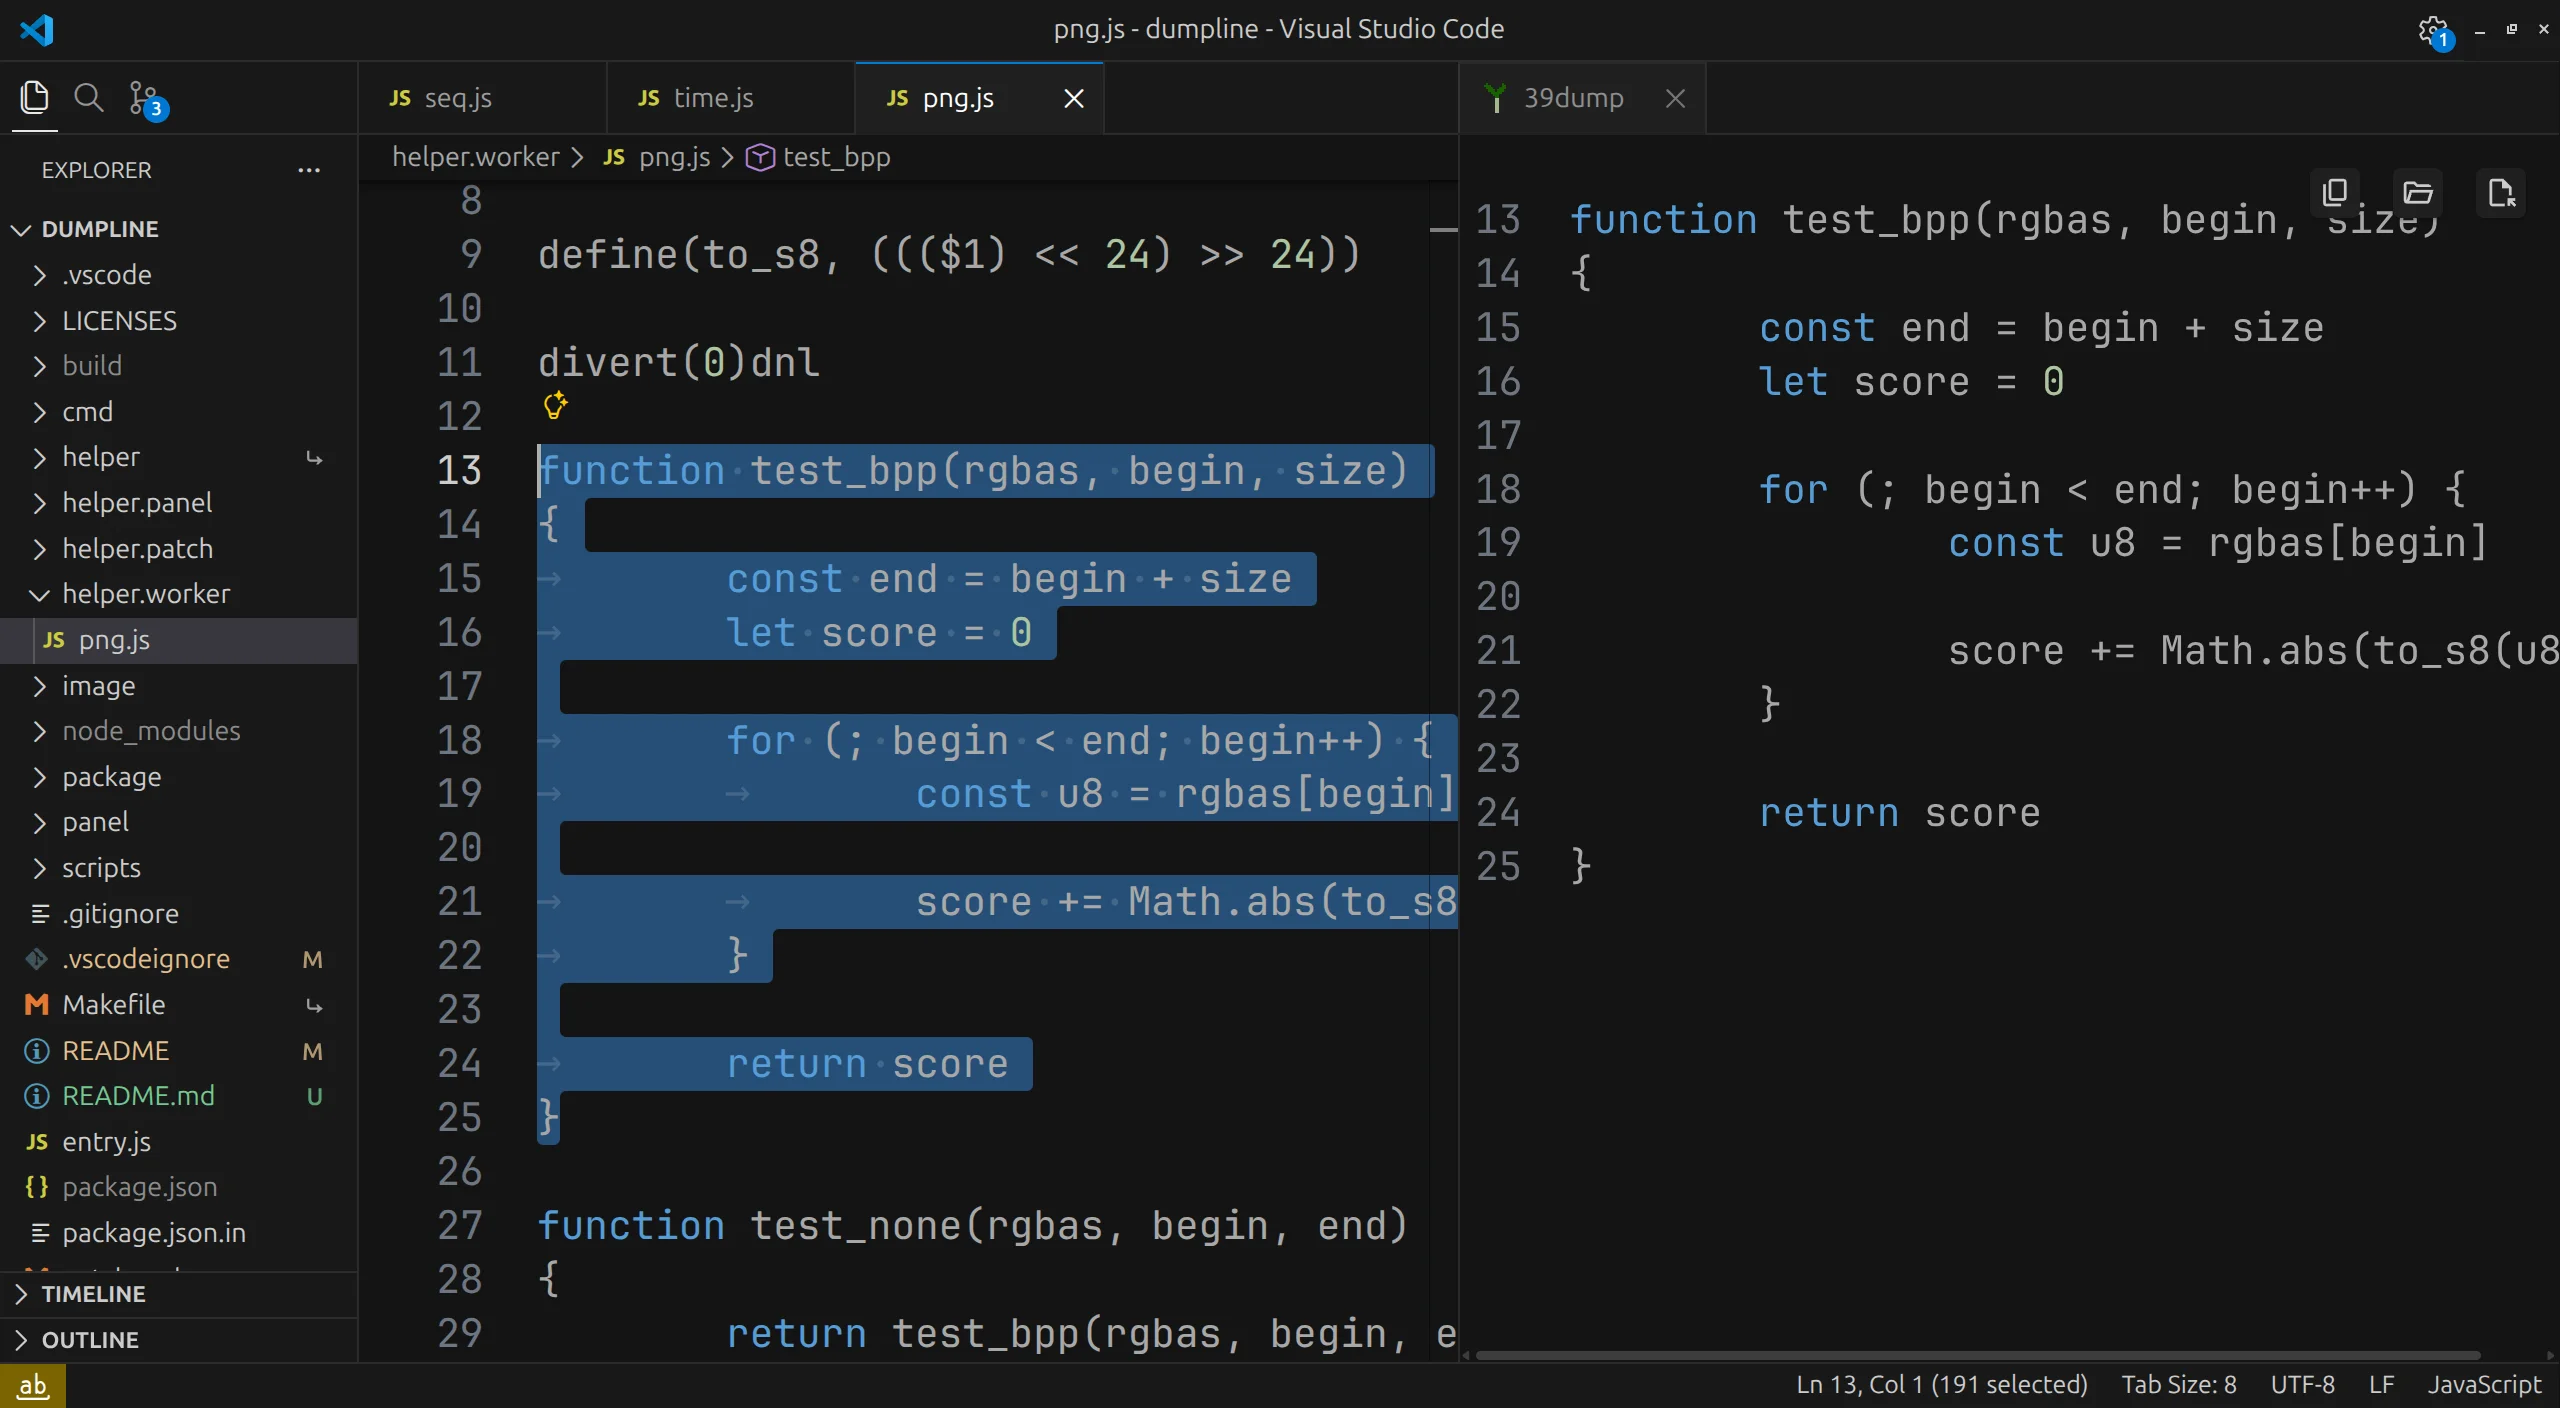Open Explorer more actions ellipsis
This screenshot has width=2560, height=1408.
(309, 170)
